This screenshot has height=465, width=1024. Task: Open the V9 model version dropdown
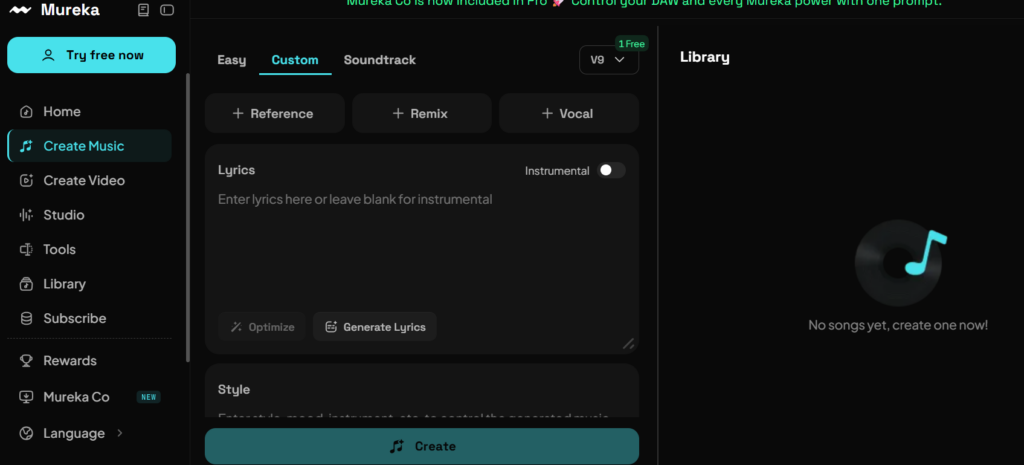click(x=609, y=60)
